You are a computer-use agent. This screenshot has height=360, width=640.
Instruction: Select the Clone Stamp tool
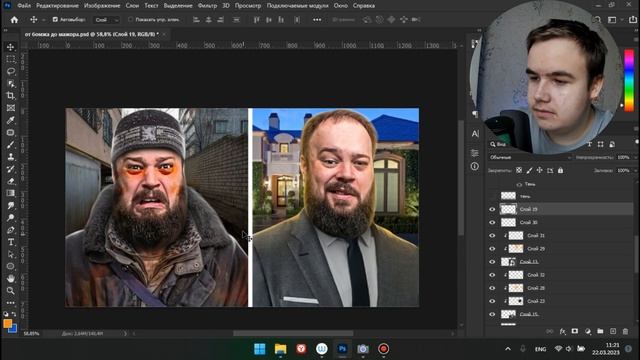[x=11, y=157]
